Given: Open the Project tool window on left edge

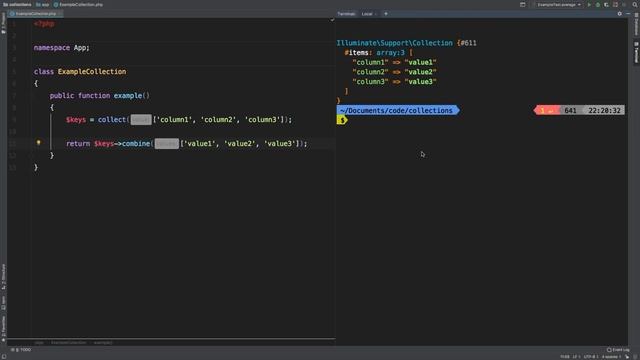Looking at the screenshot, I should [x=4, y=23].
